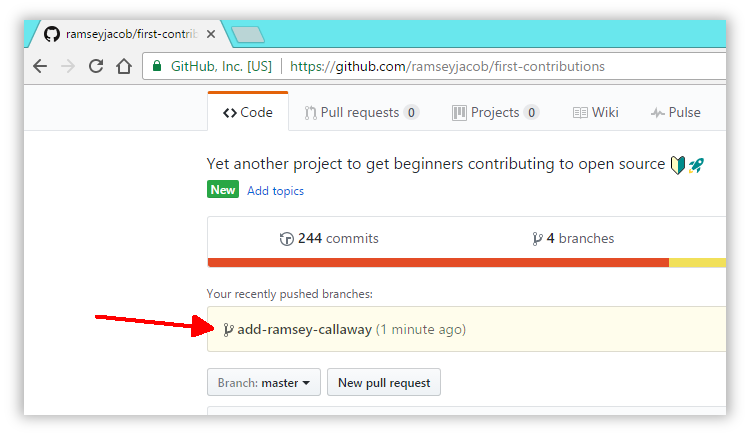Click the branch icon beside 4 branches

point(537,238)
